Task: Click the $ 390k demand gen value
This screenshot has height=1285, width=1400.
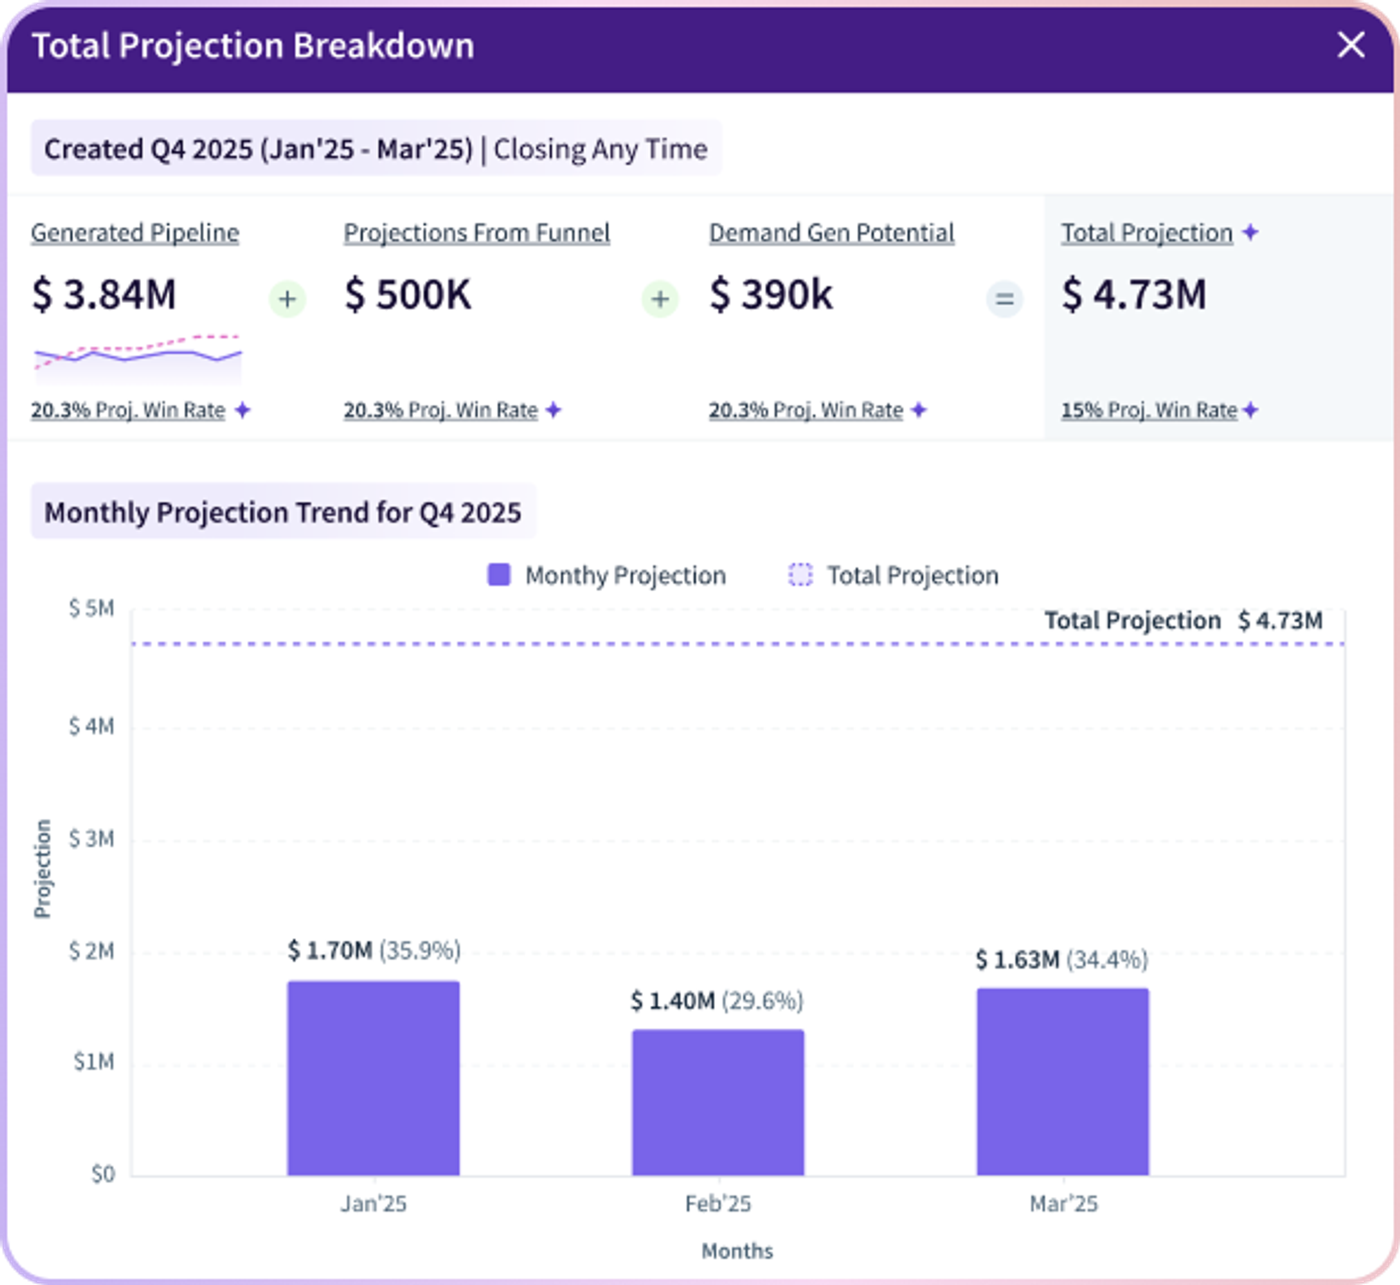Action: pyautogui.click(x=771, y=295)
